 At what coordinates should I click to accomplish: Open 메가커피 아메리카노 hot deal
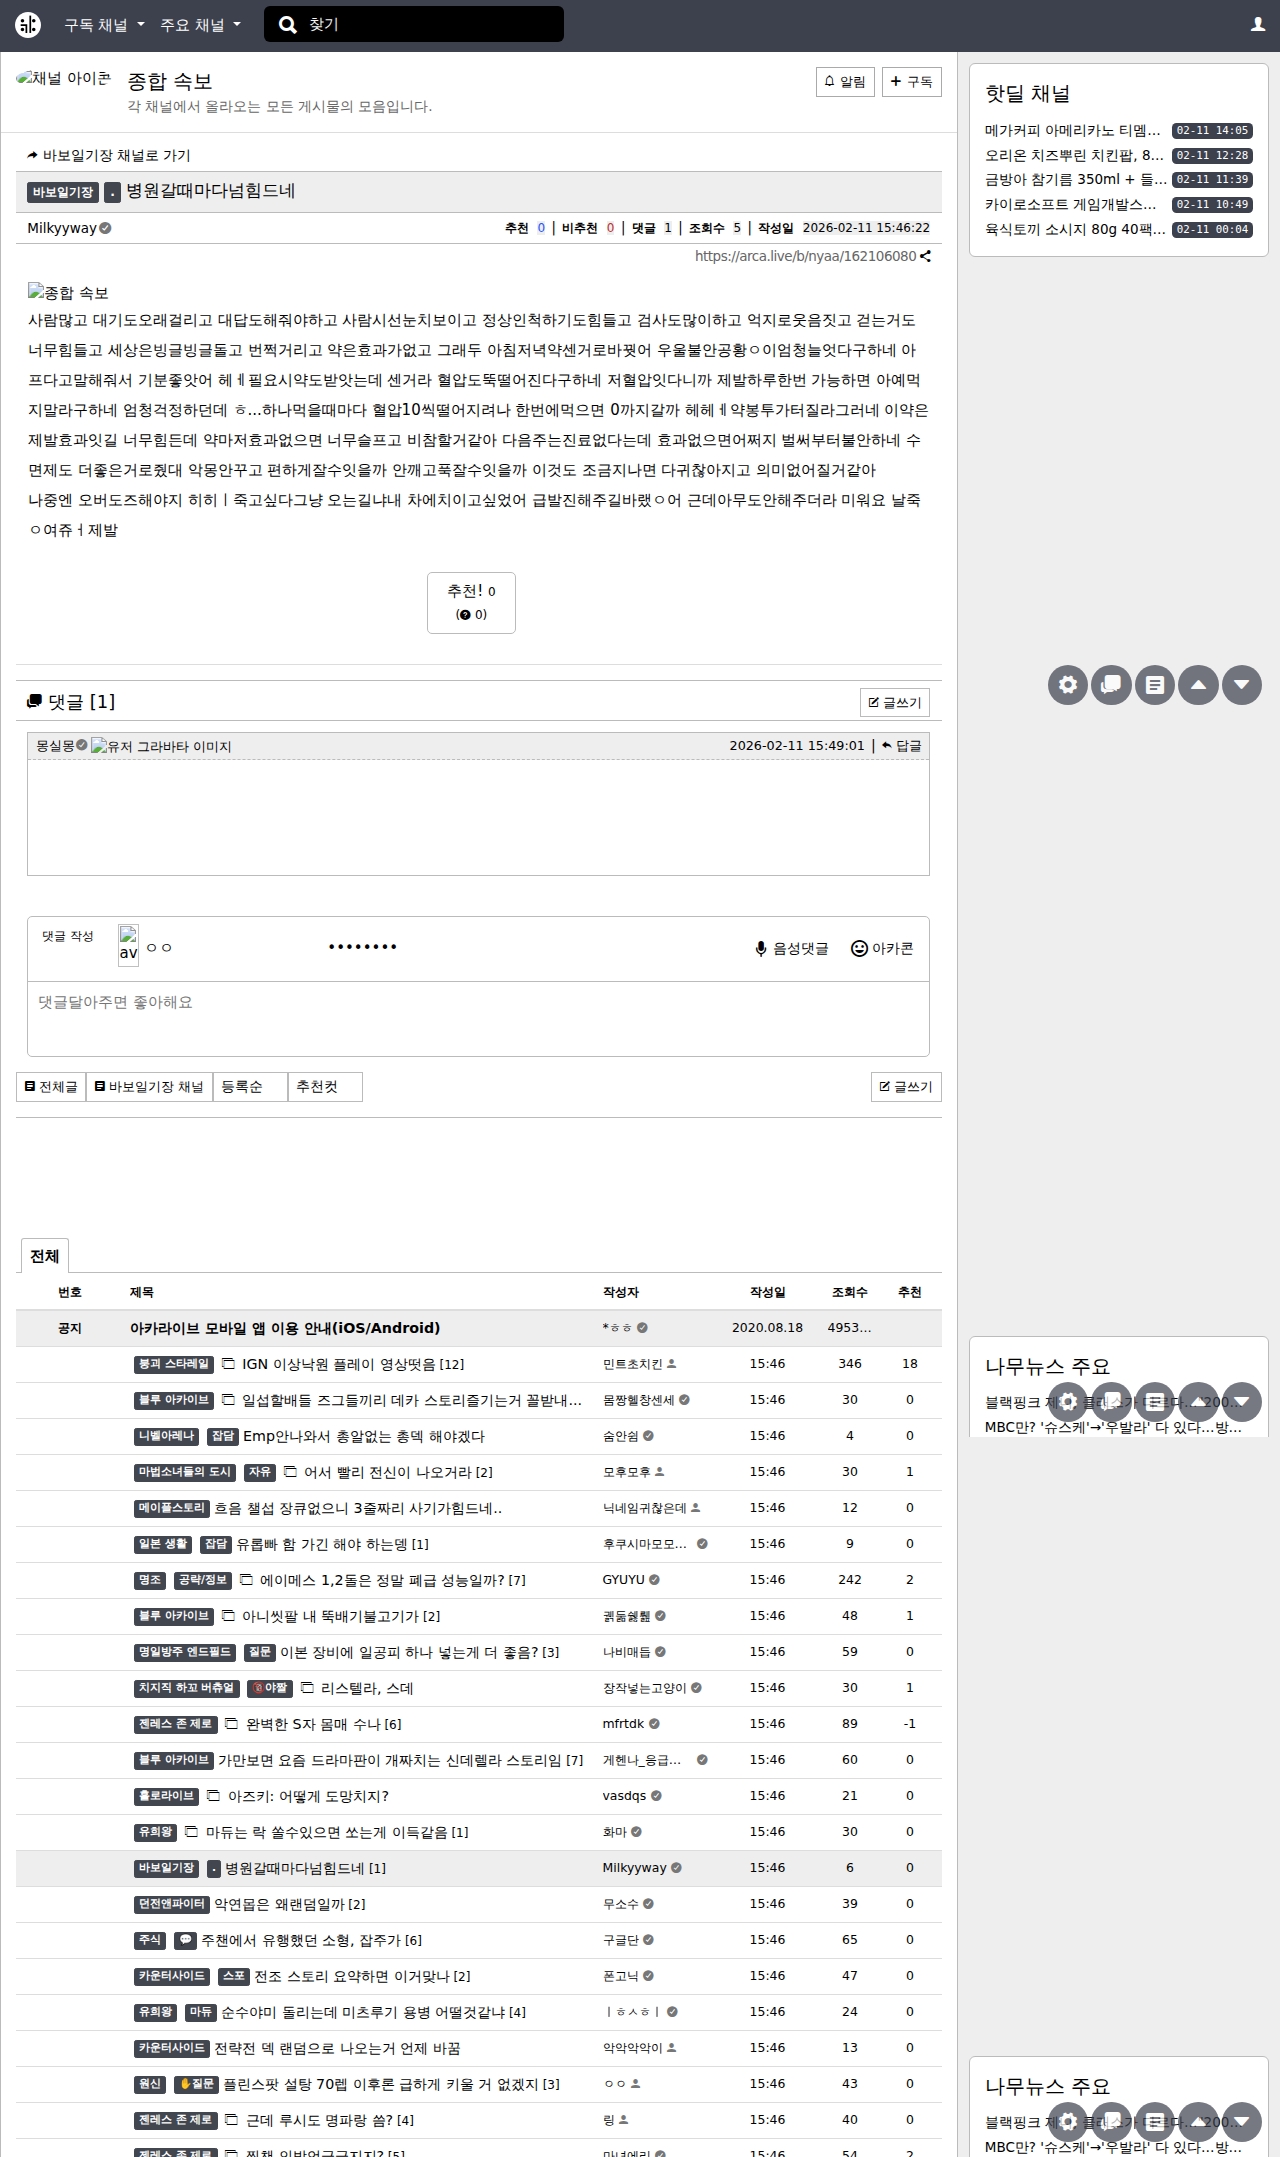[1072, 131]
